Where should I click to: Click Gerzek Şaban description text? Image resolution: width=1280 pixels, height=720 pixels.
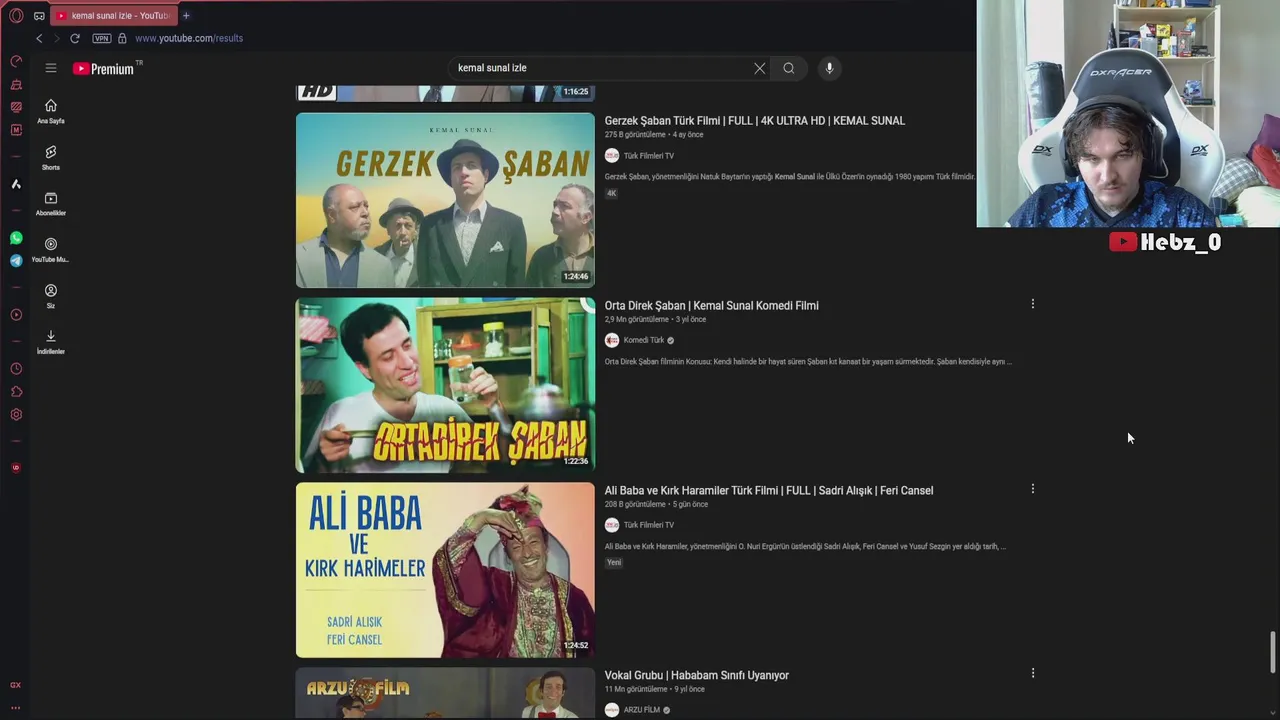click(790, 177)
